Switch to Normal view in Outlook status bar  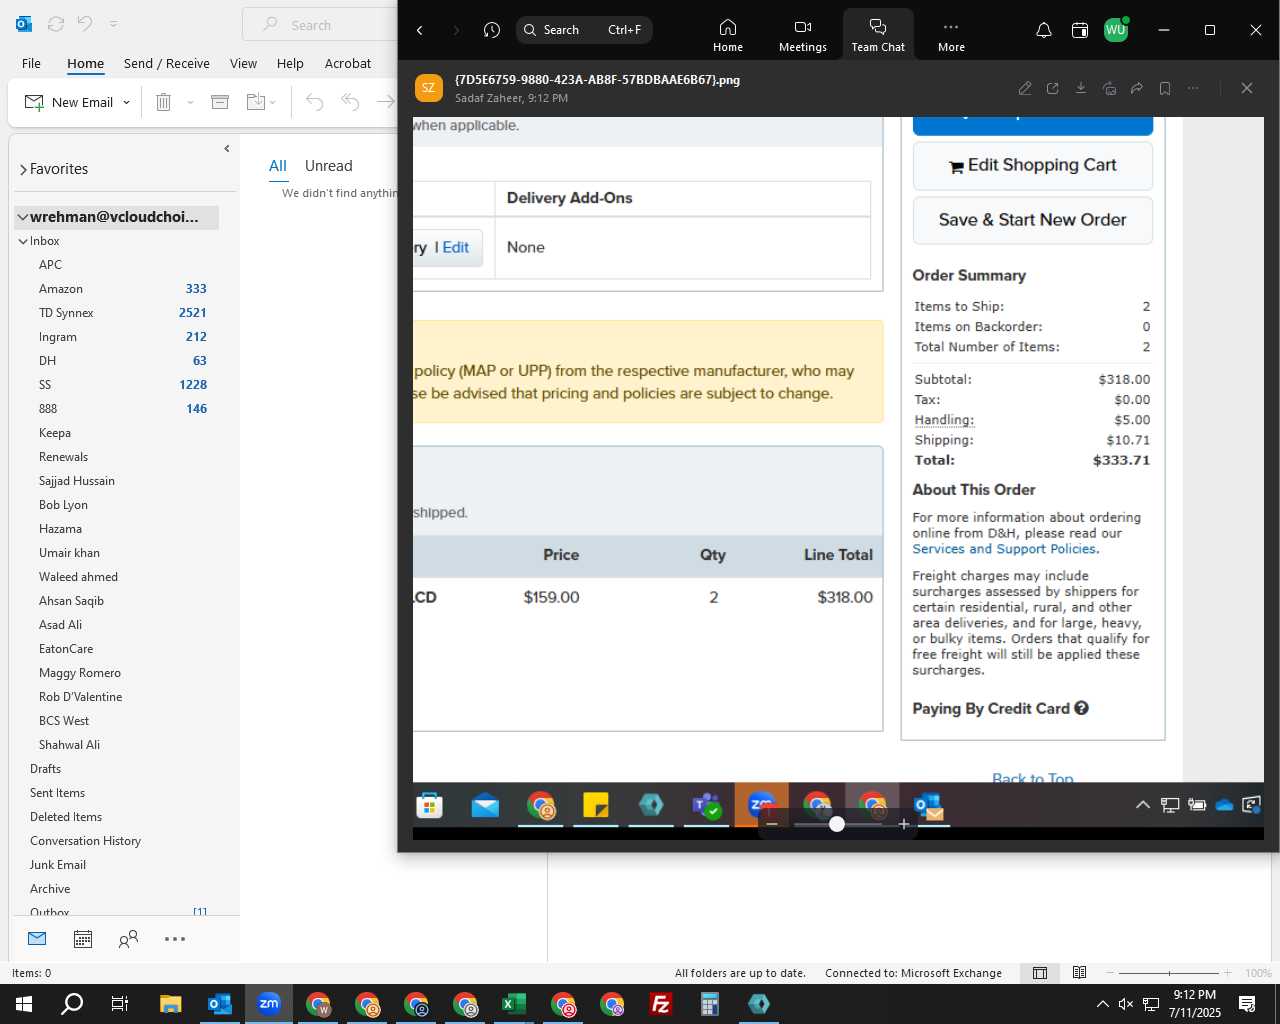point(1040,973)
